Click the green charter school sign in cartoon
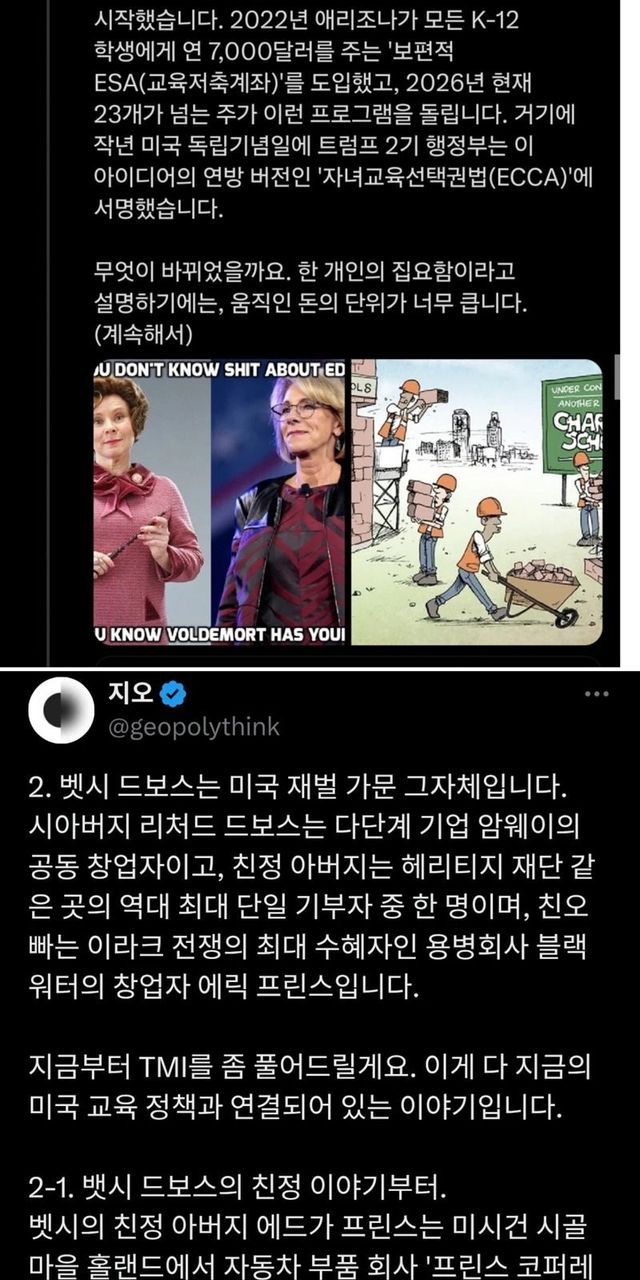The width and height of the screenshot is (640, 1280). [572, 424]
